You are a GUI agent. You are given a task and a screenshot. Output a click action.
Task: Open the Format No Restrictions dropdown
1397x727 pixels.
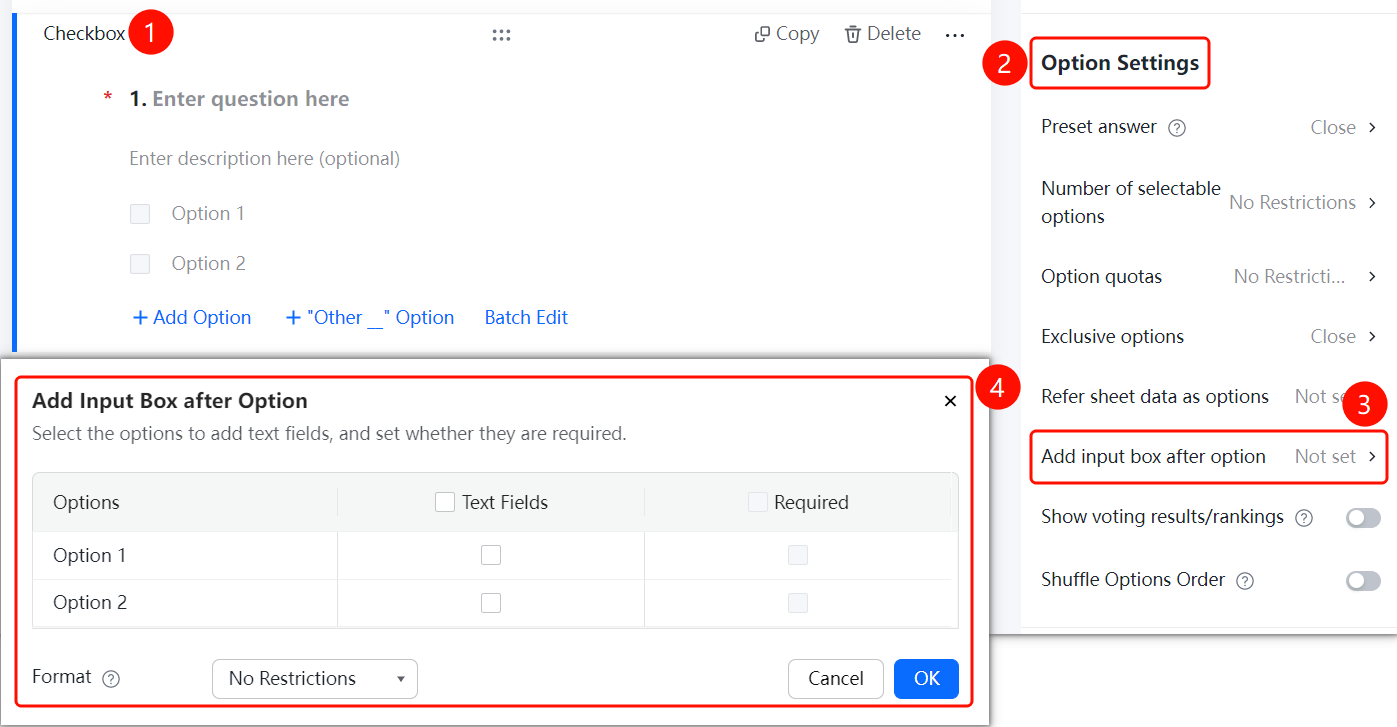315,678
